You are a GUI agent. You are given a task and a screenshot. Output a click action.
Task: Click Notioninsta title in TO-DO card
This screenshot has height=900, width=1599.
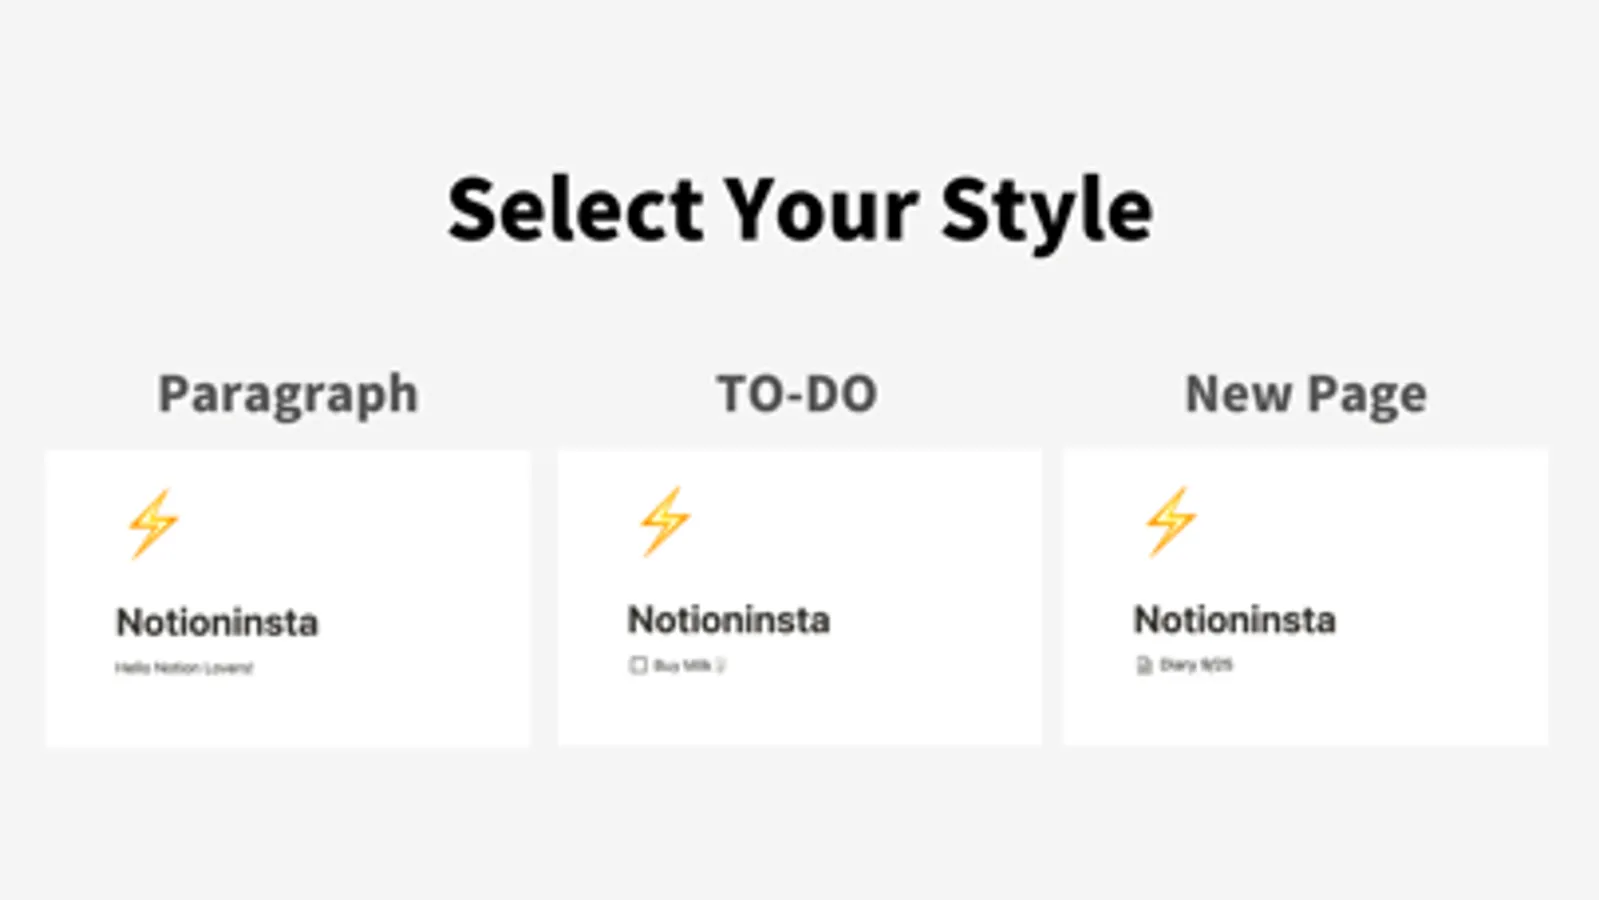[728, 621]
